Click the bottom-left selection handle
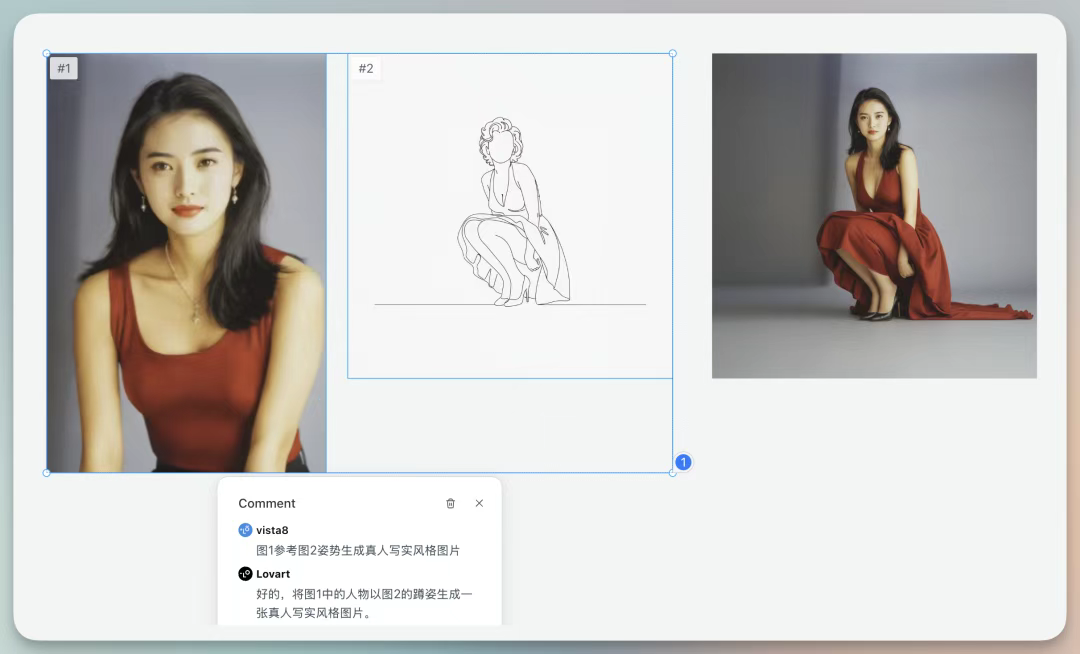The image size is (1080, 654). [x=47, y=472]
